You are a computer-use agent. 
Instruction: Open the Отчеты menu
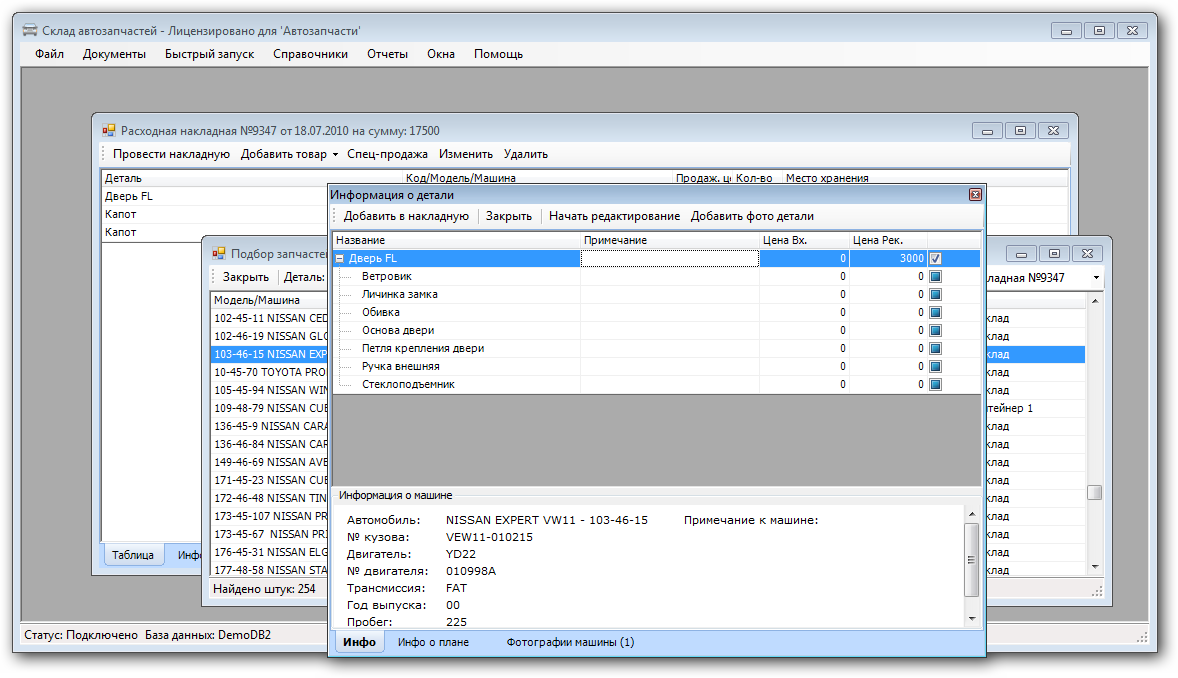(x=387, y=54)
